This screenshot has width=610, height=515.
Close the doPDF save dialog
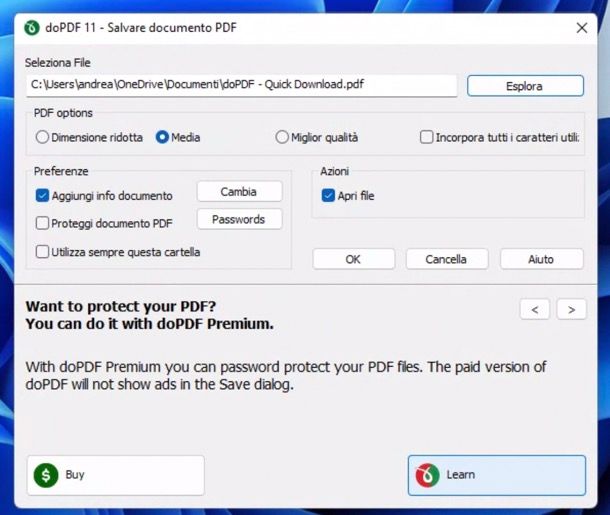(x=582, y=28)
